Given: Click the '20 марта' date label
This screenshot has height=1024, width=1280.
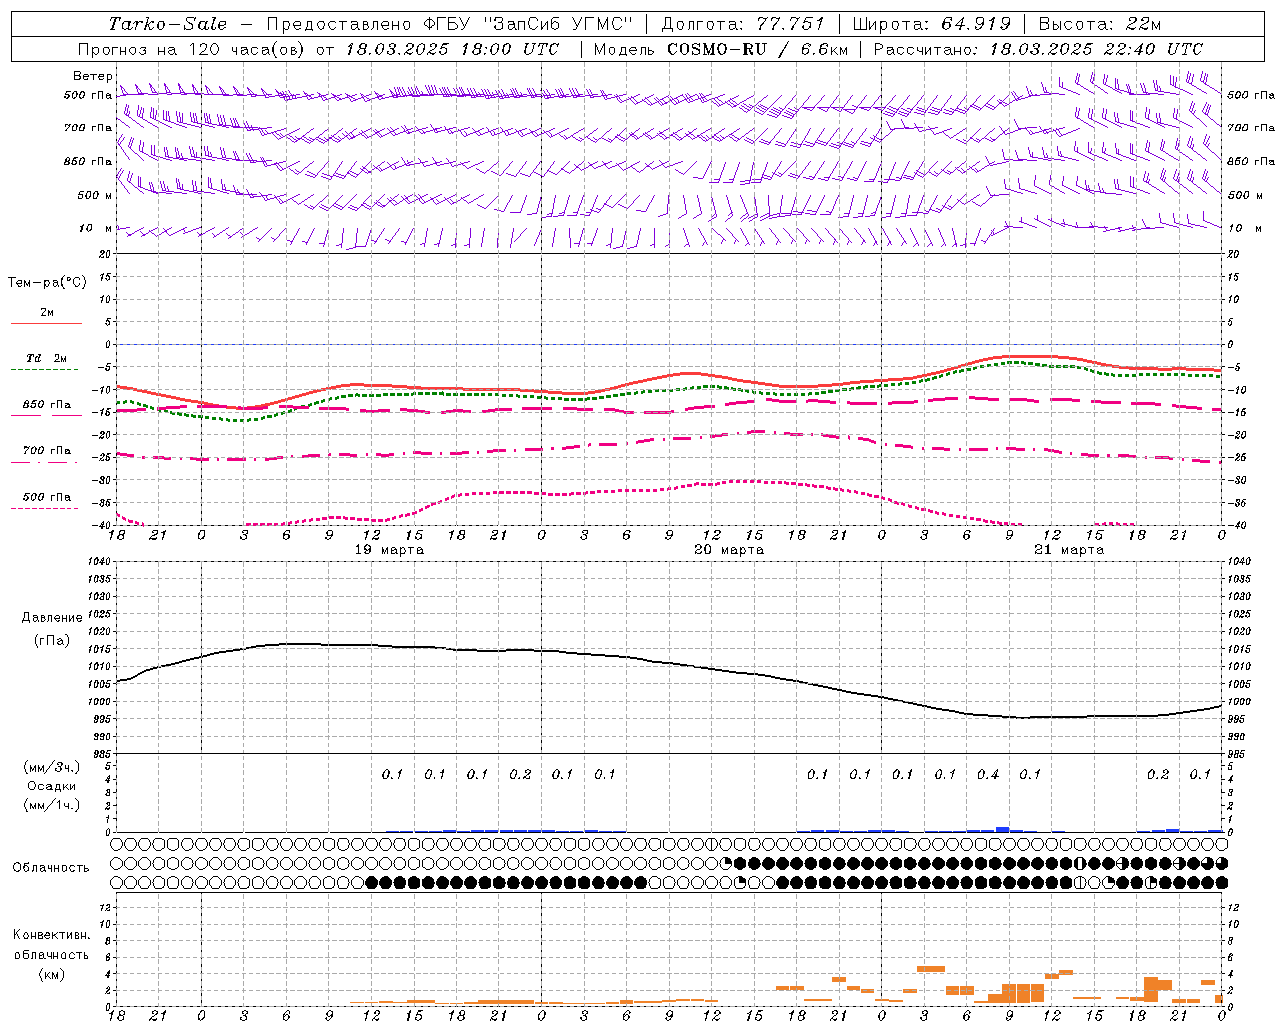Looking at the screenshot, I should click(729, 550).
